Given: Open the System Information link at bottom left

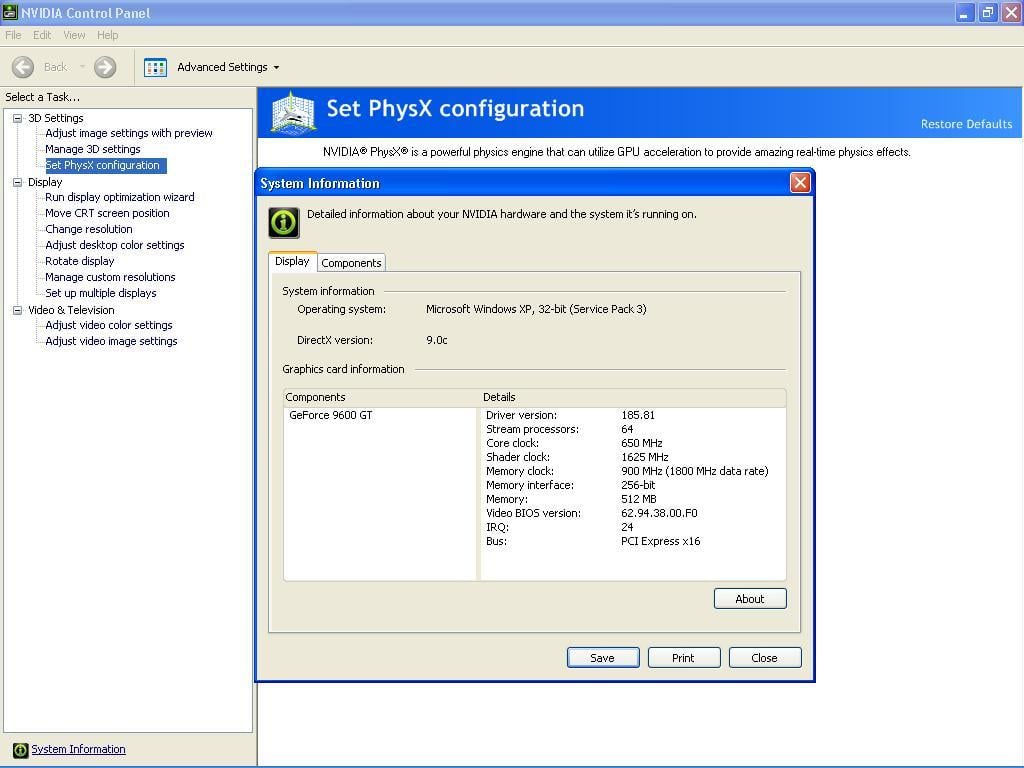Looking at the screenshot, I should click(x=78, y=750).
